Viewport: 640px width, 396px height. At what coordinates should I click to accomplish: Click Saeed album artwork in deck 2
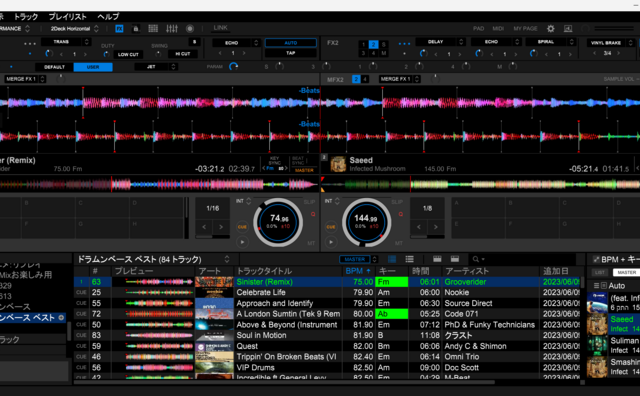[x=338, y=164]
